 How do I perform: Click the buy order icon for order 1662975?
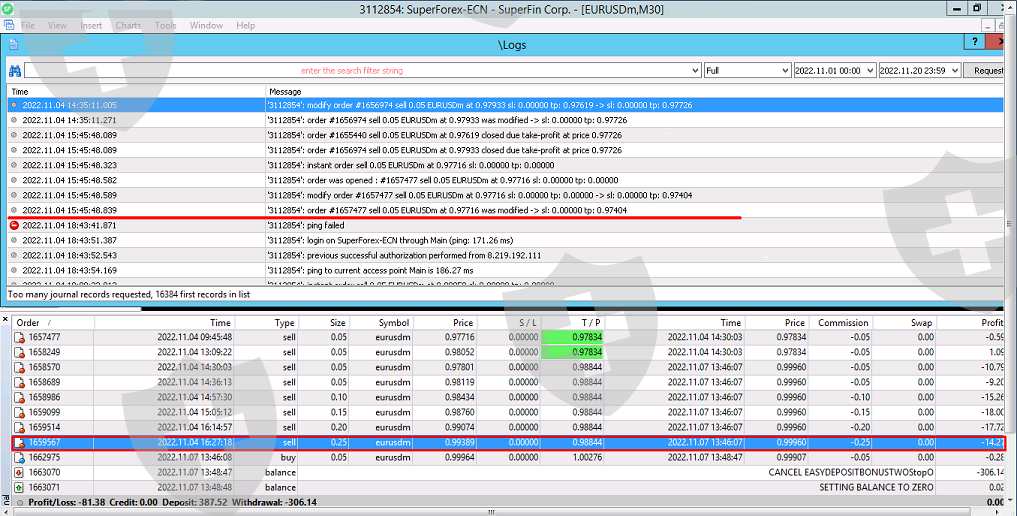19,458
